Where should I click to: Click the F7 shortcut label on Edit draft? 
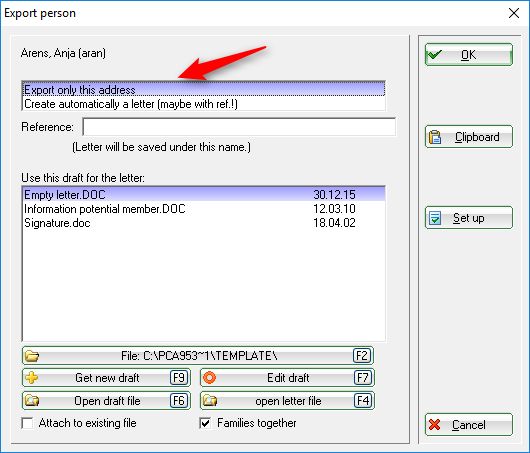363,378
